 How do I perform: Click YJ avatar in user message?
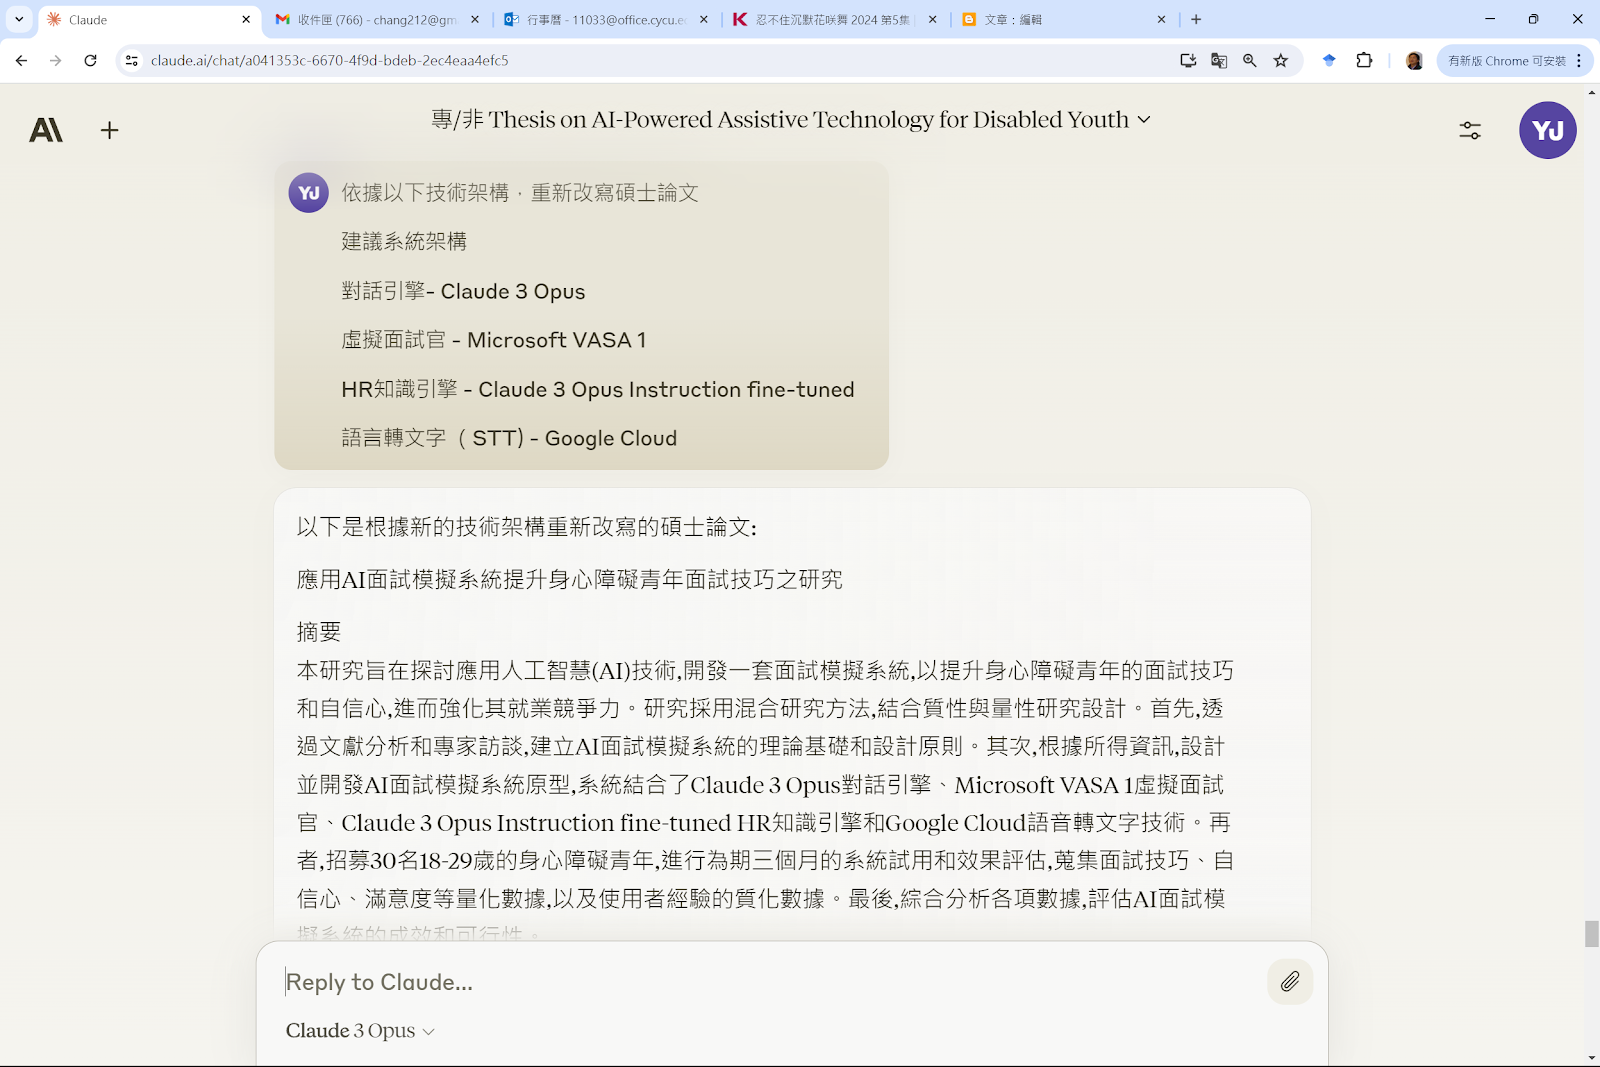point(309,193)
